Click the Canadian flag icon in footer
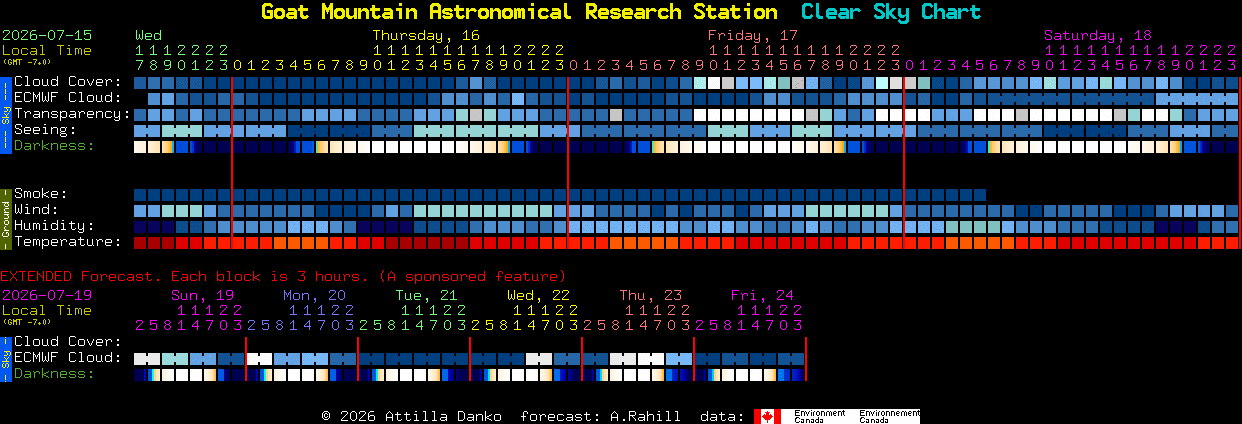Viewport: 1242px width, 424px height. click(767, 416)
